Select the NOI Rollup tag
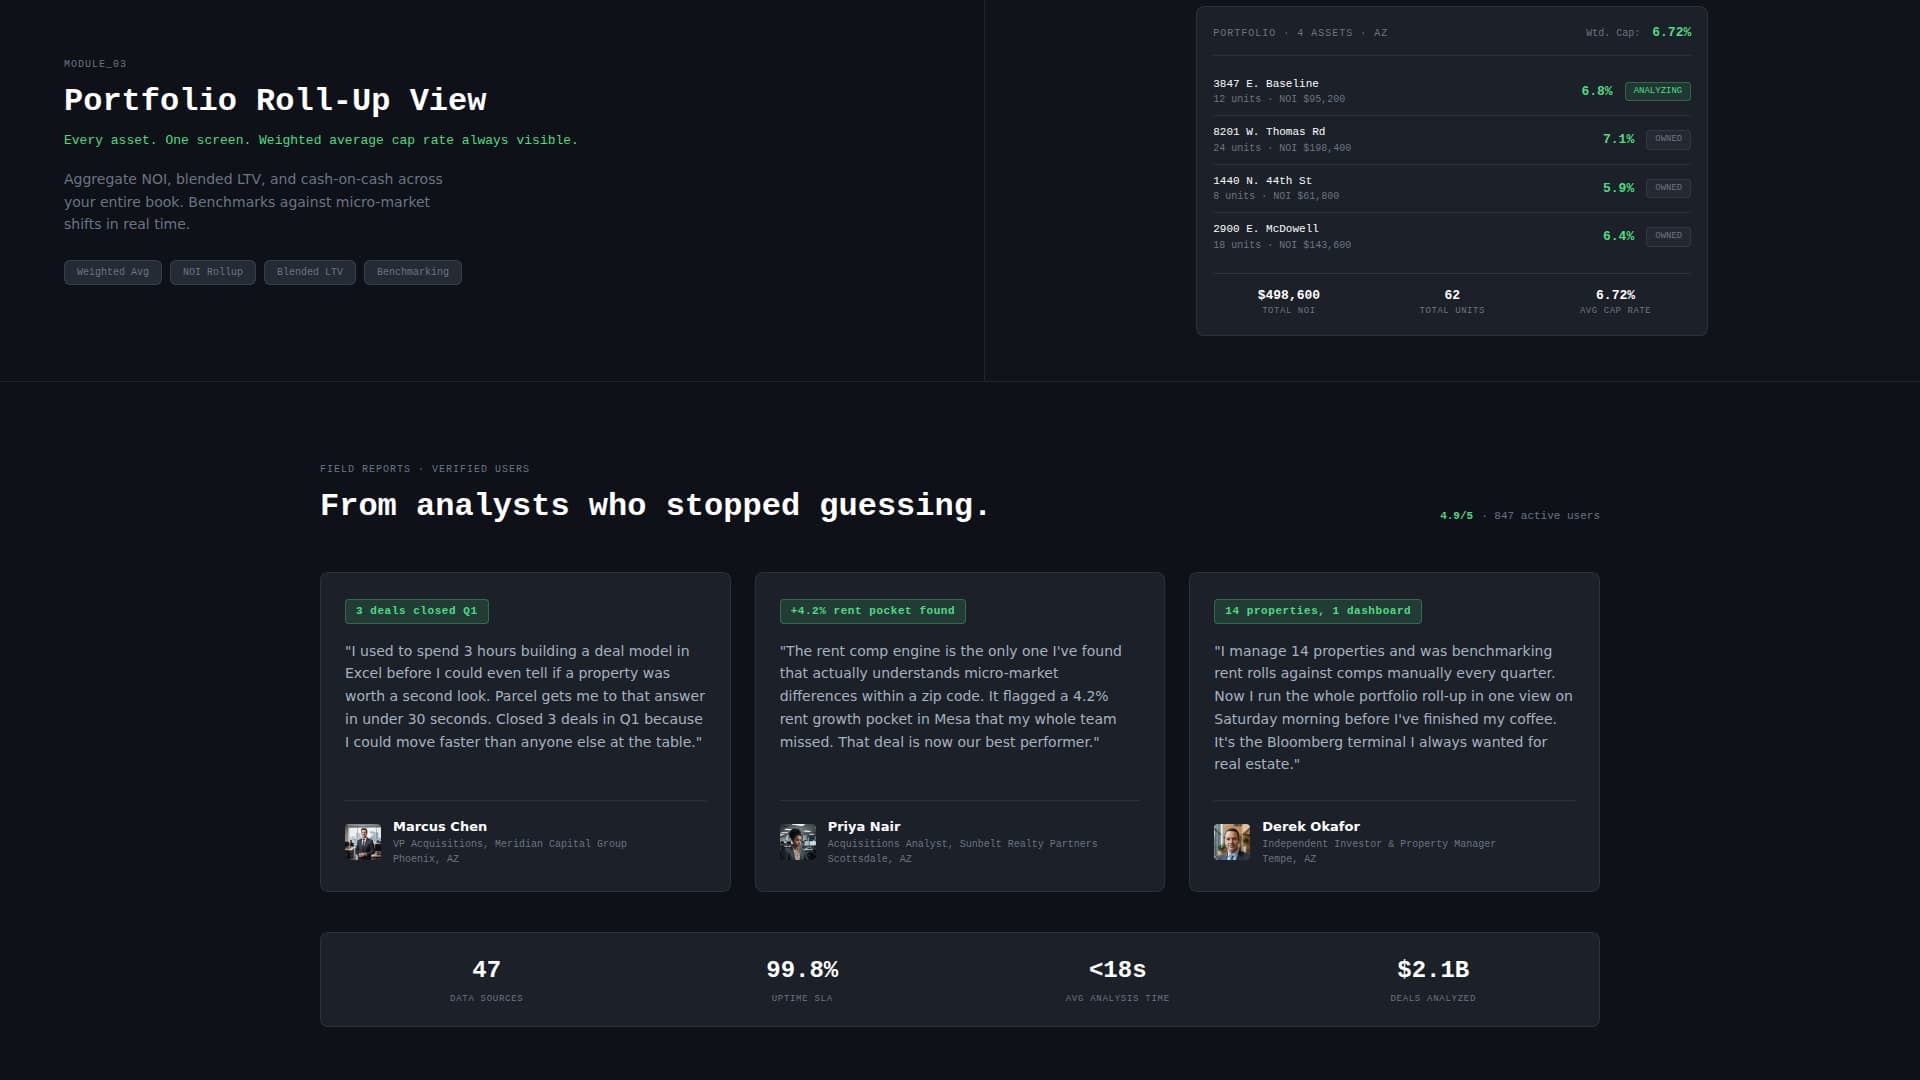The width and height of the screenshot is (1920, 1080). (212, 272)
